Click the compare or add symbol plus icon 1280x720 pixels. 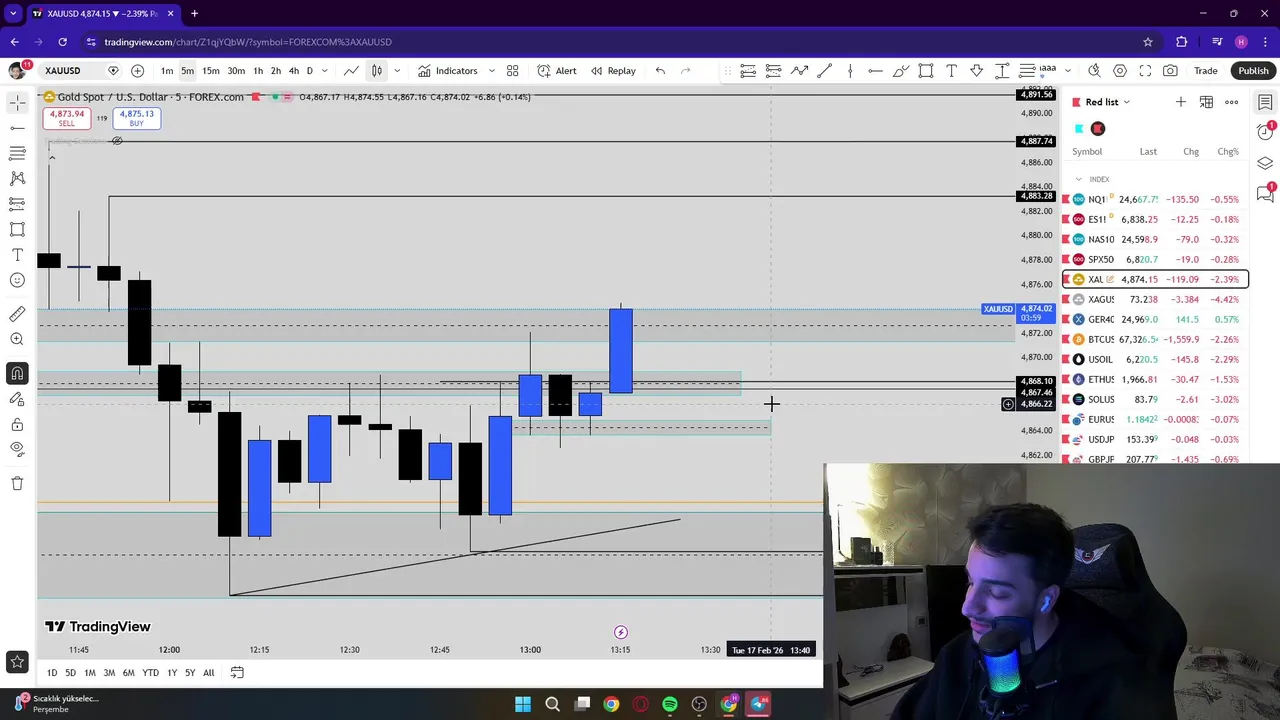137,71
